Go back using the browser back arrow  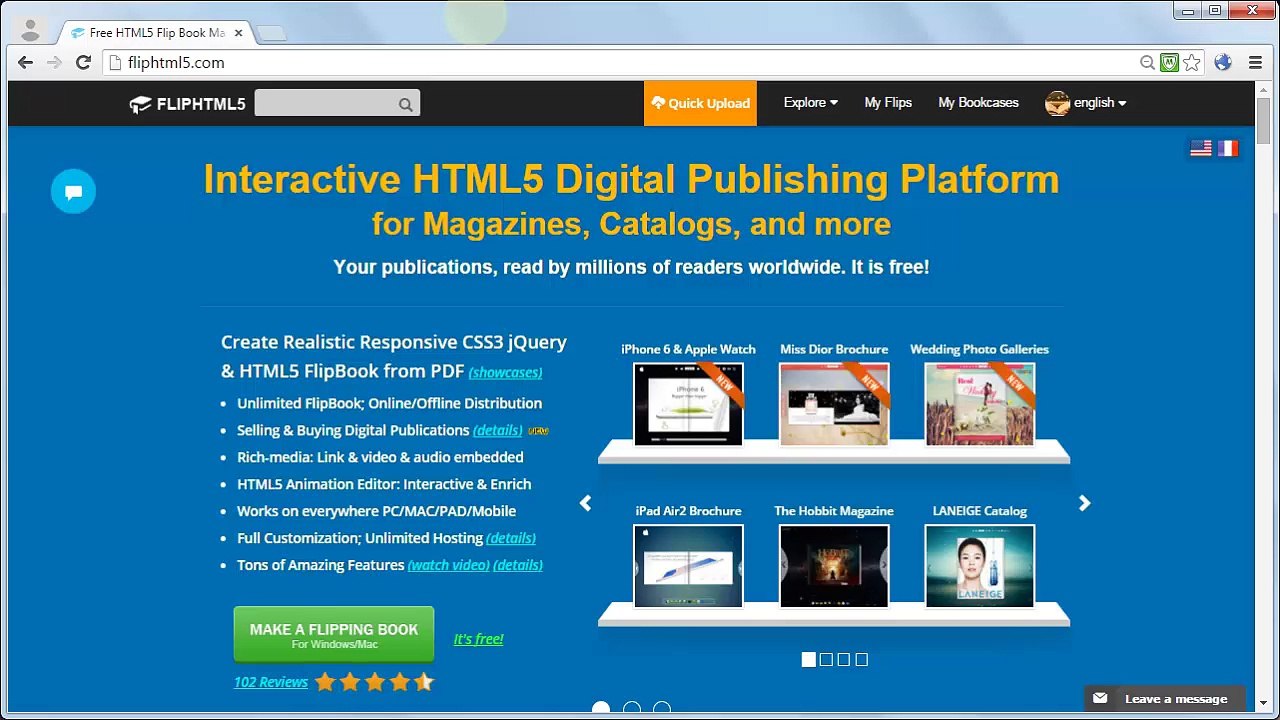point(26,62)
